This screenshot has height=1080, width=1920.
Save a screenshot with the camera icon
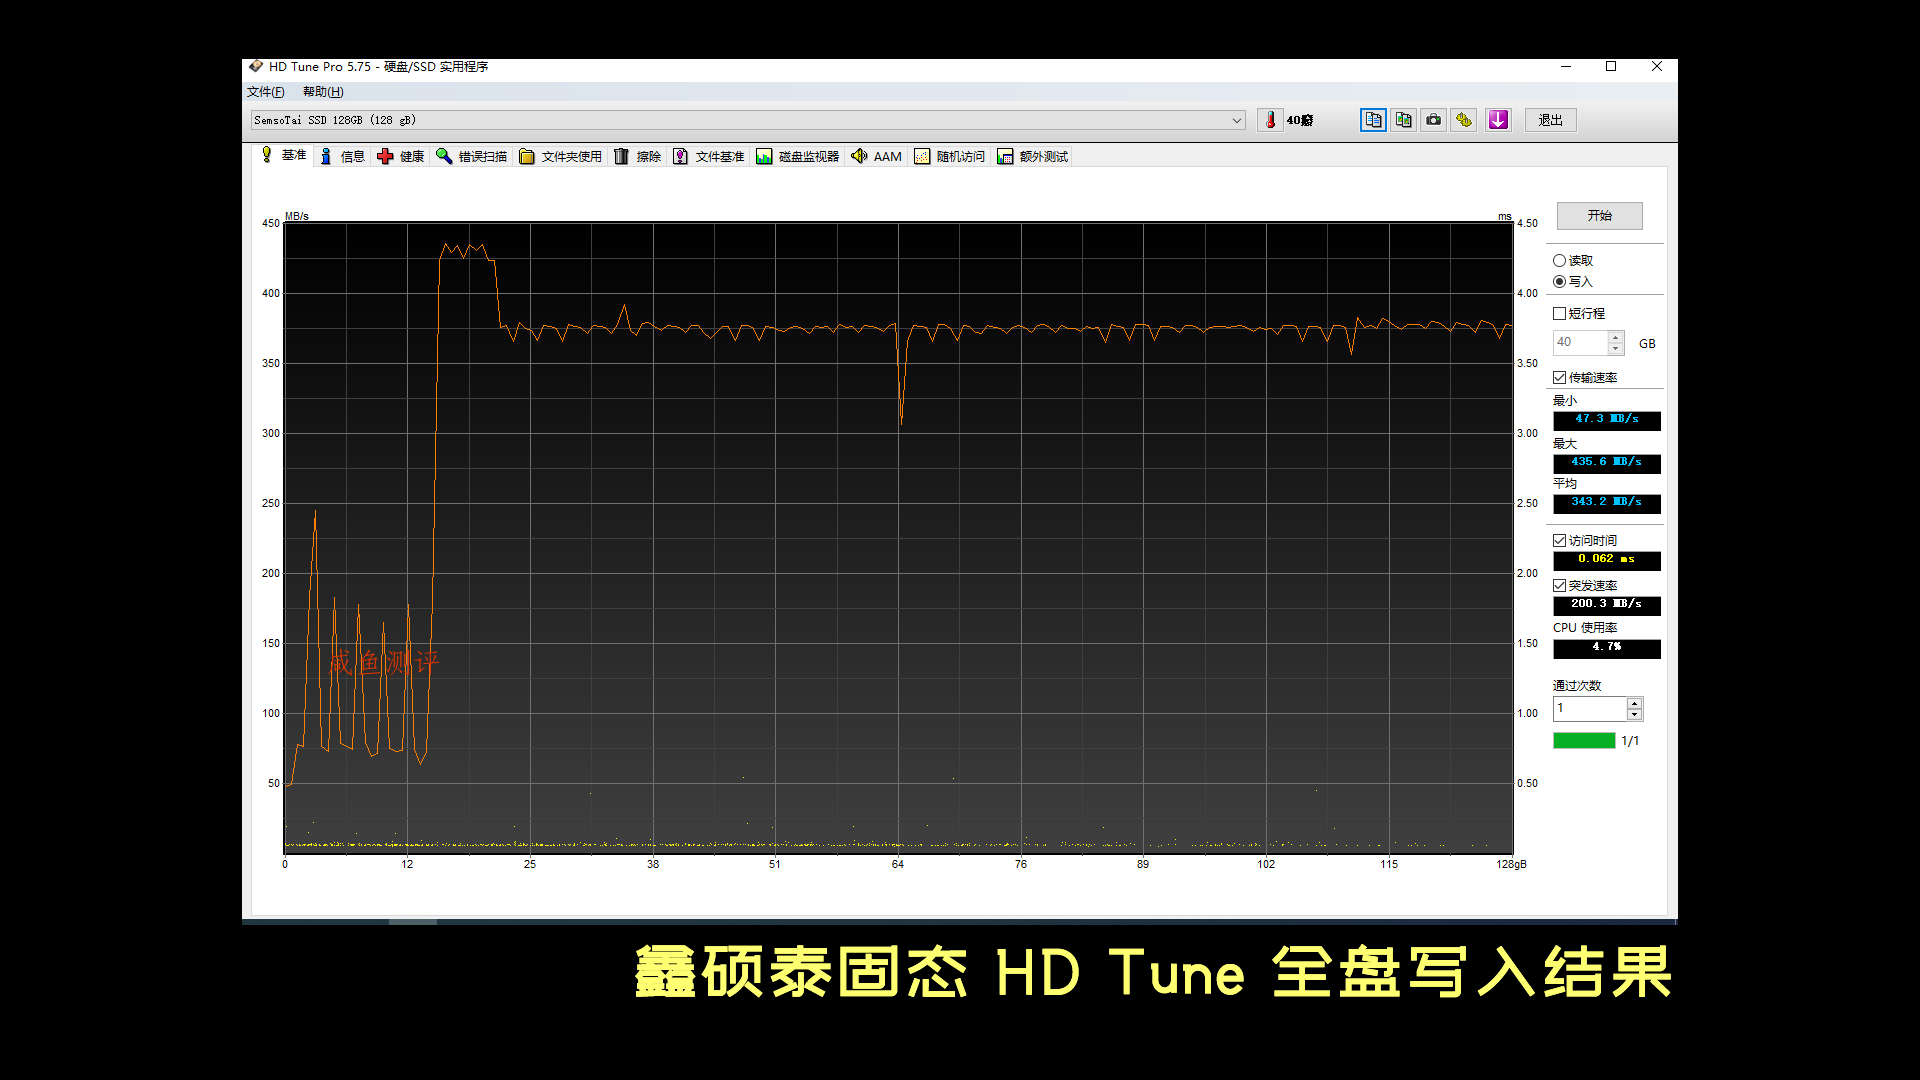pyautogui.click(x=1434, y=120)
